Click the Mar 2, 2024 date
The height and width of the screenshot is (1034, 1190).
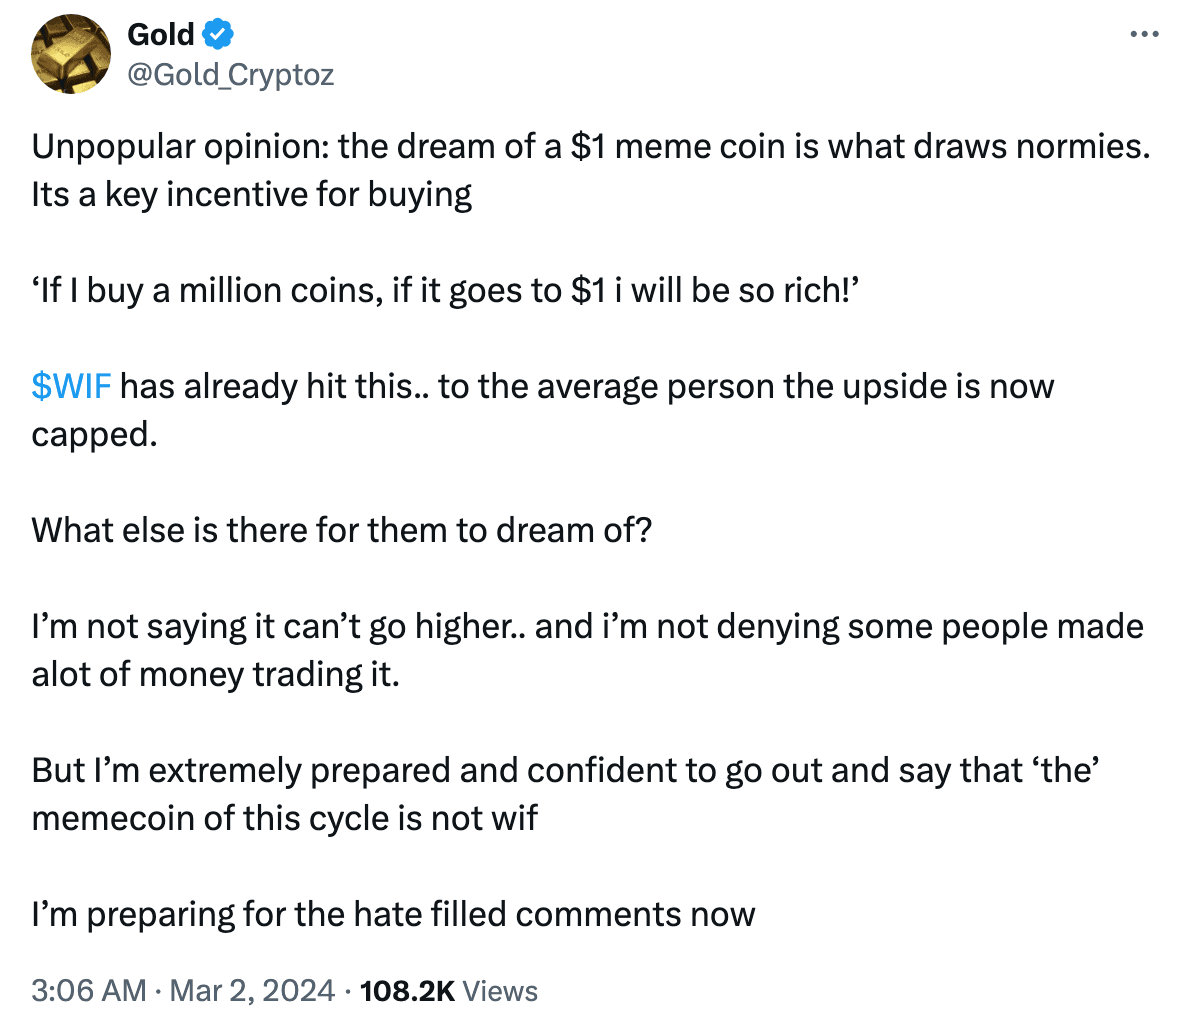(252, 990)
